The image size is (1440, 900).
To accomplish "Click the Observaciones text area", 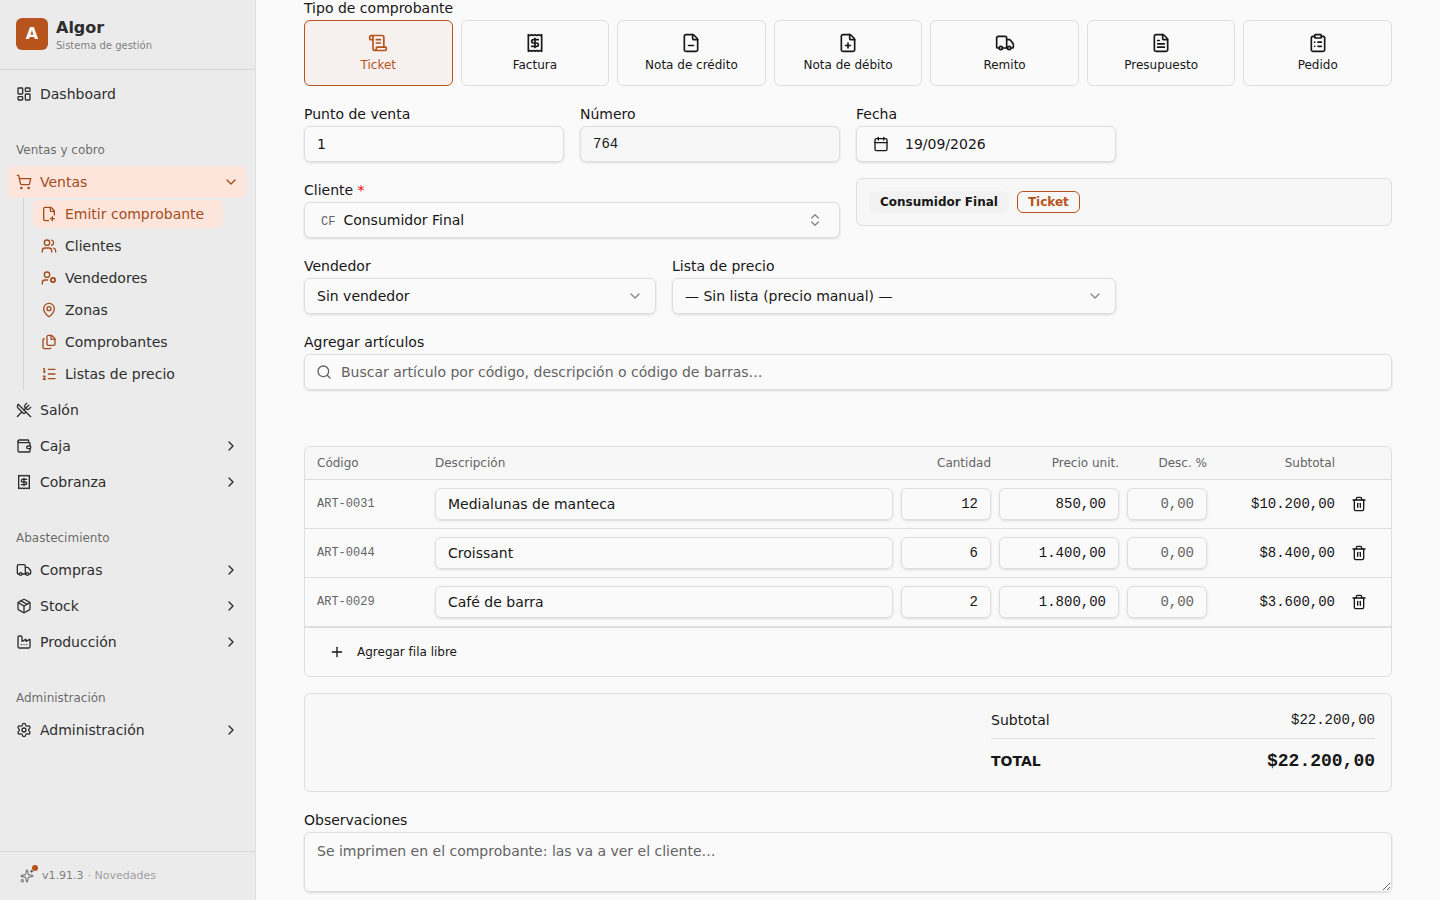I will coord(848,862).
